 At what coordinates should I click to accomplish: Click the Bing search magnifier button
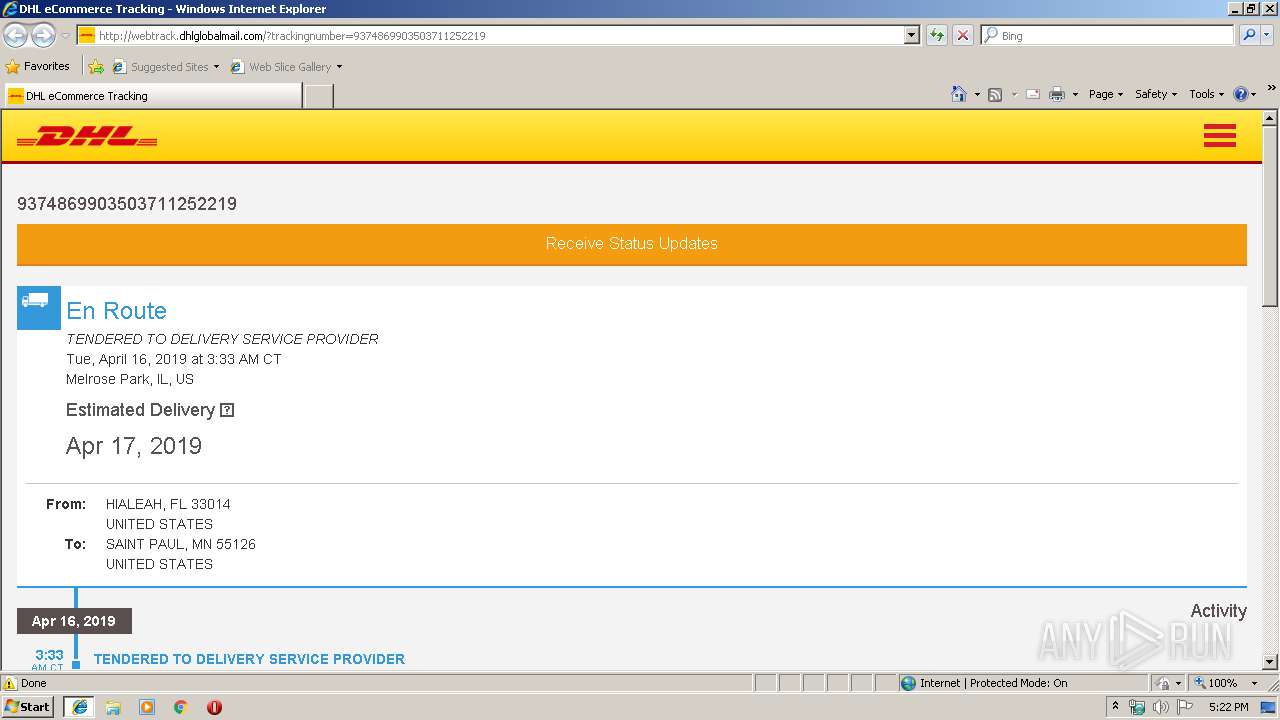click(1249, 35)
